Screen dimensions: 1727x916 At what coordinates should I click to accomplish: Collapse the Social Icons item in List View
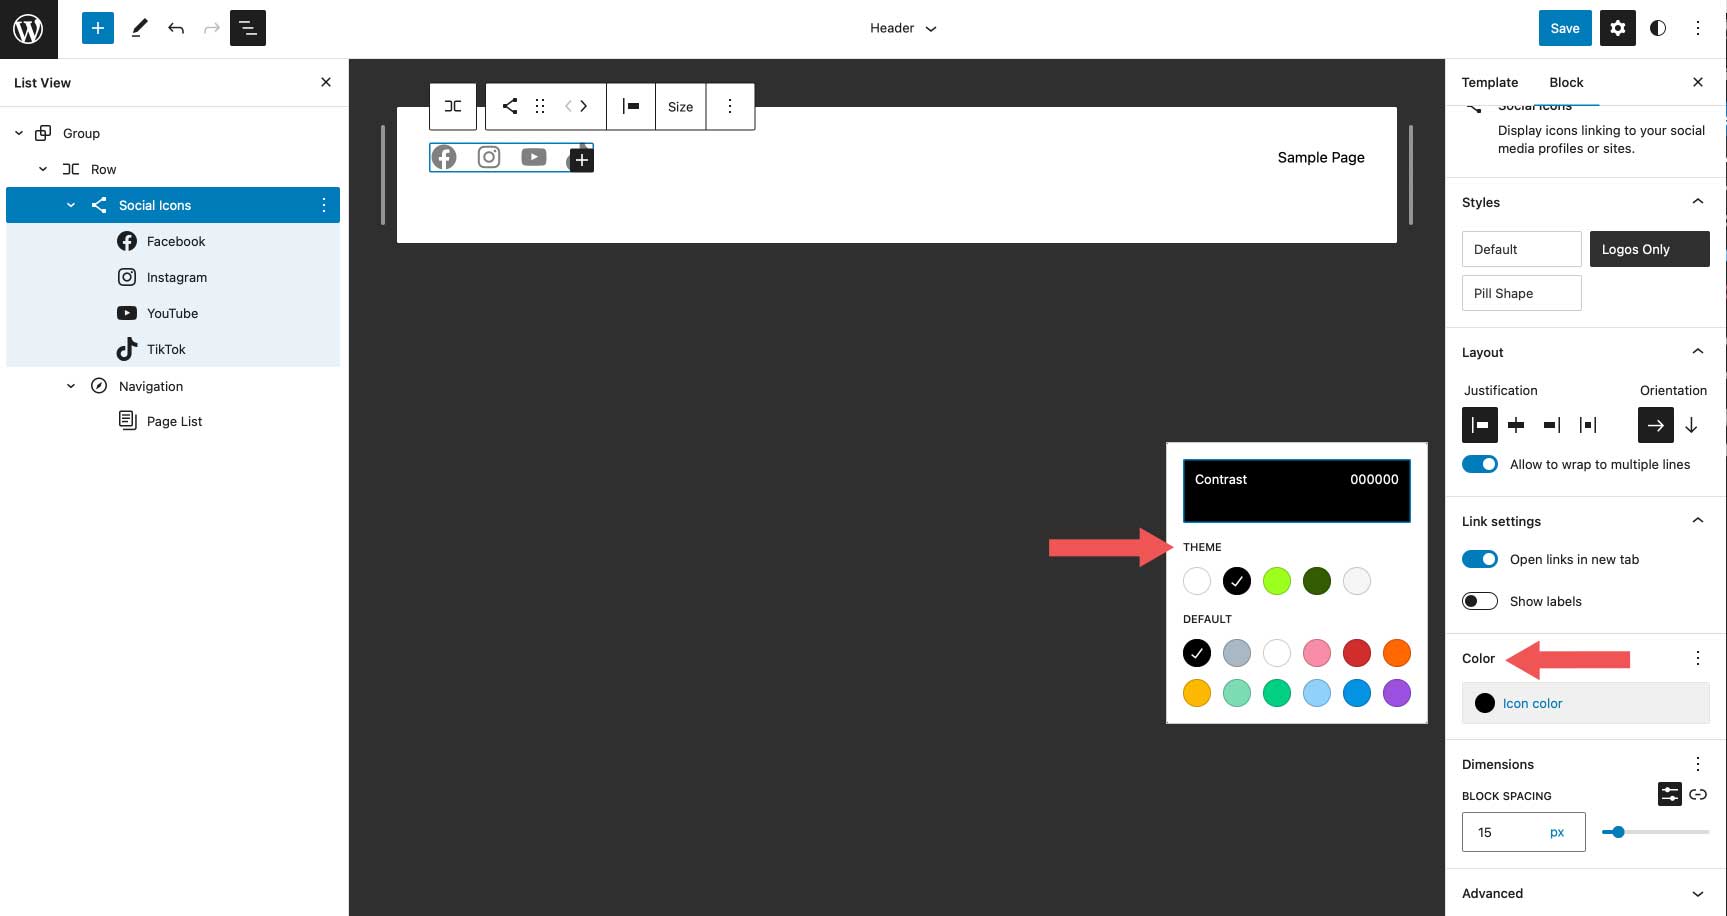[70, 204]
